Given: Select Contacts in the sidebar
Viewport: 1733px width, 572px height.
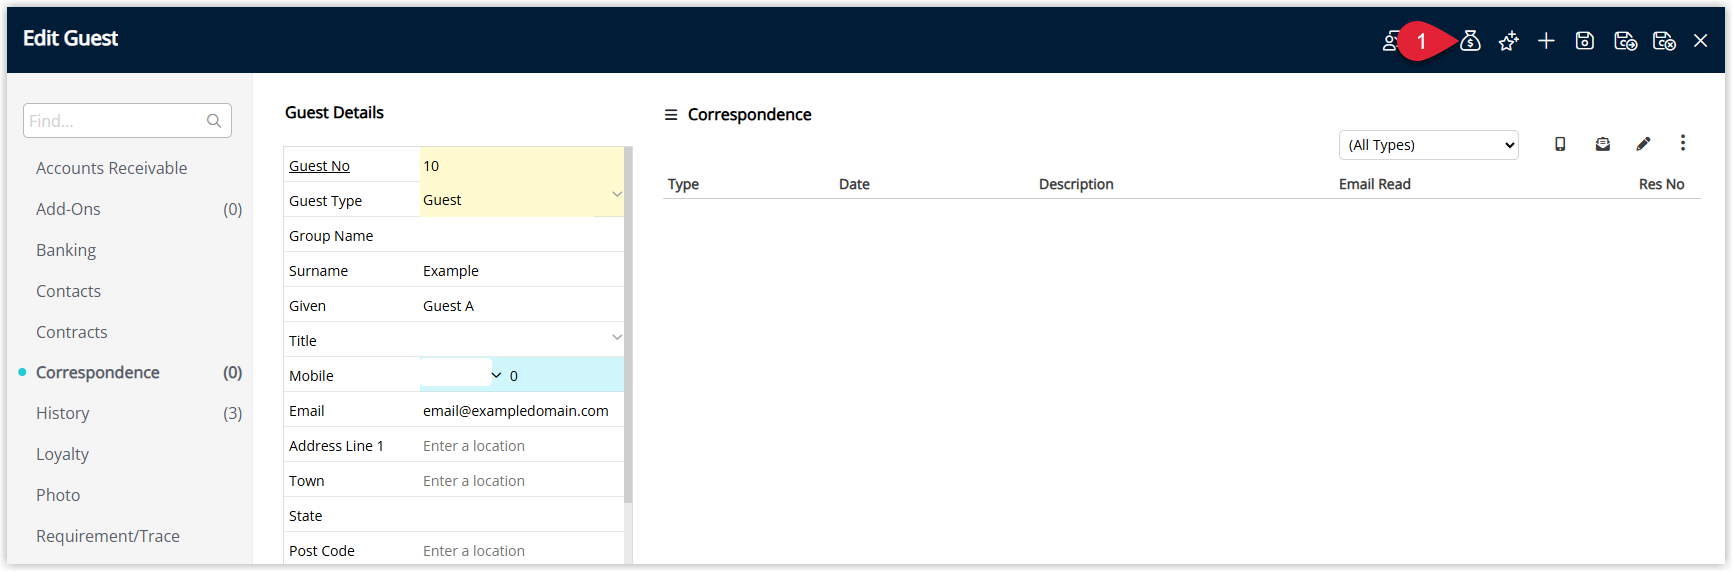Looking at the screenshot, I should [68, 291].
